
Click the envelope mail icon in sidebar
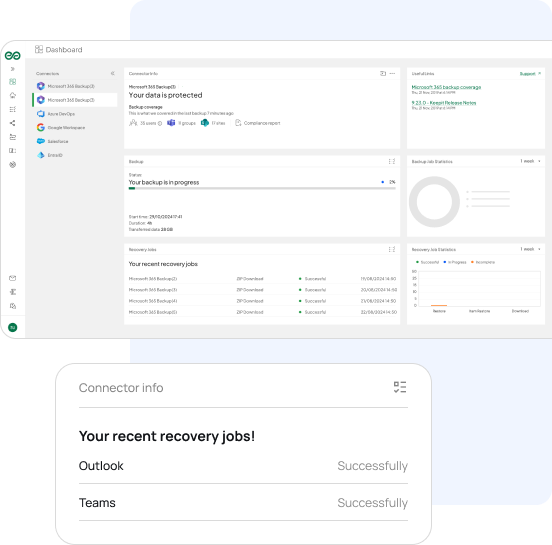[13, 278]
